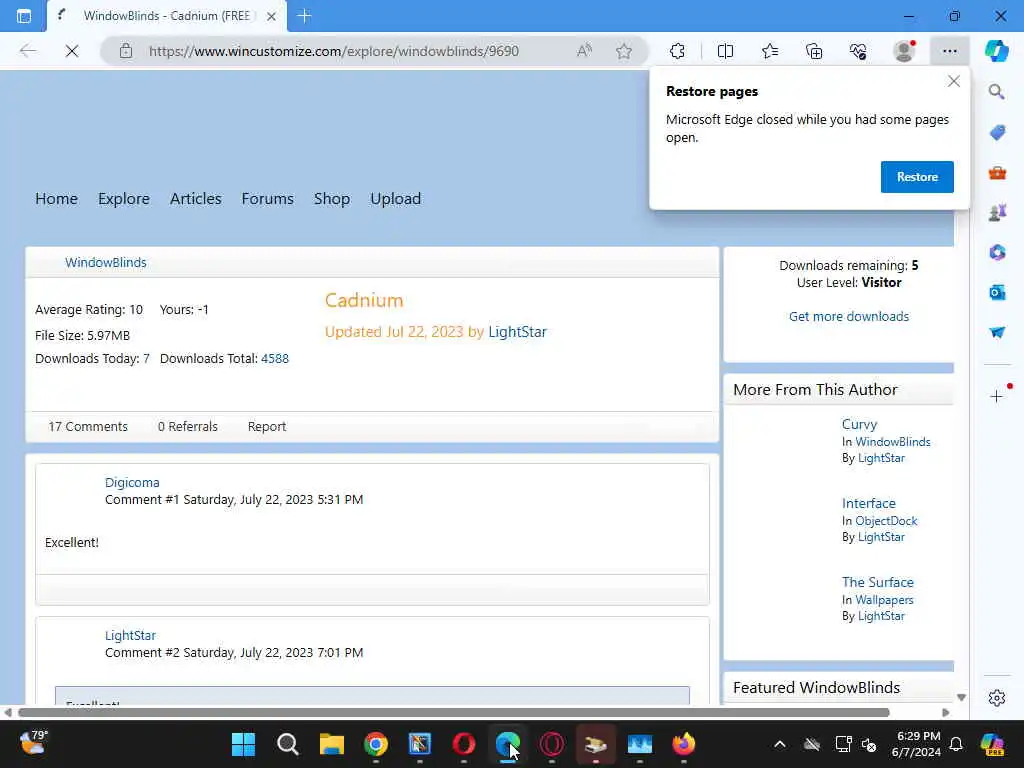Switch to 17 Comments tab
The height and width of the screenshot is (768, 1024).
(88, 426)
